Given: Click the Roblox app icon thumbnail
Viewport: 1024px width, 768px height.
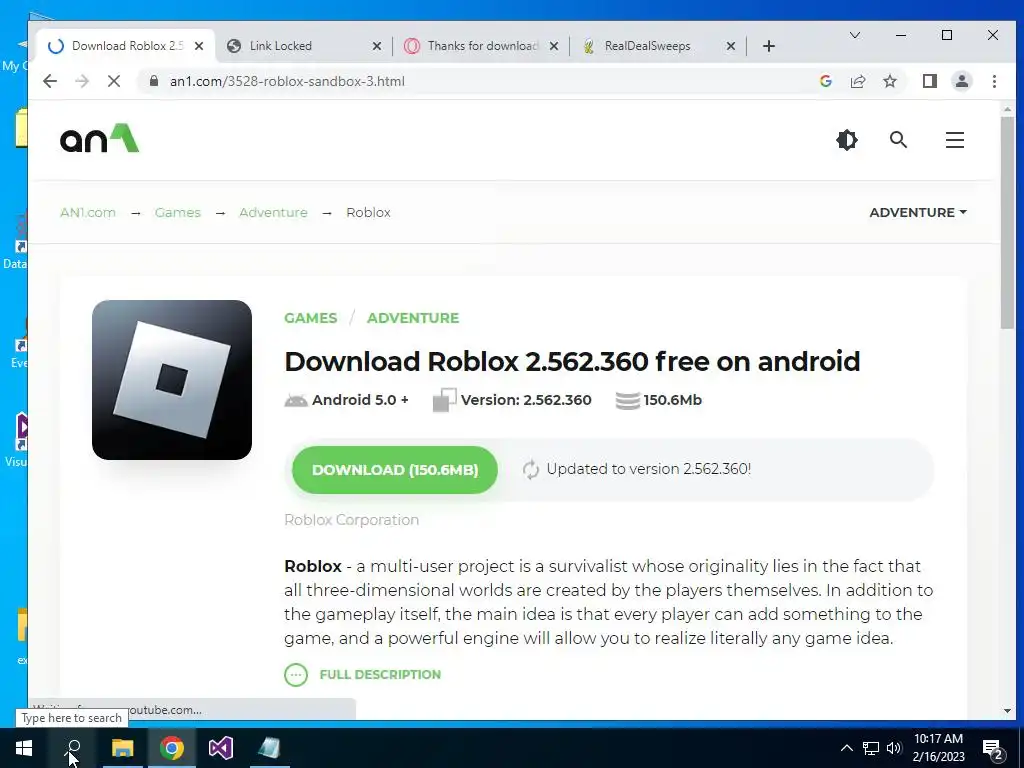Looking at the screenshot, I should [172, 380].
